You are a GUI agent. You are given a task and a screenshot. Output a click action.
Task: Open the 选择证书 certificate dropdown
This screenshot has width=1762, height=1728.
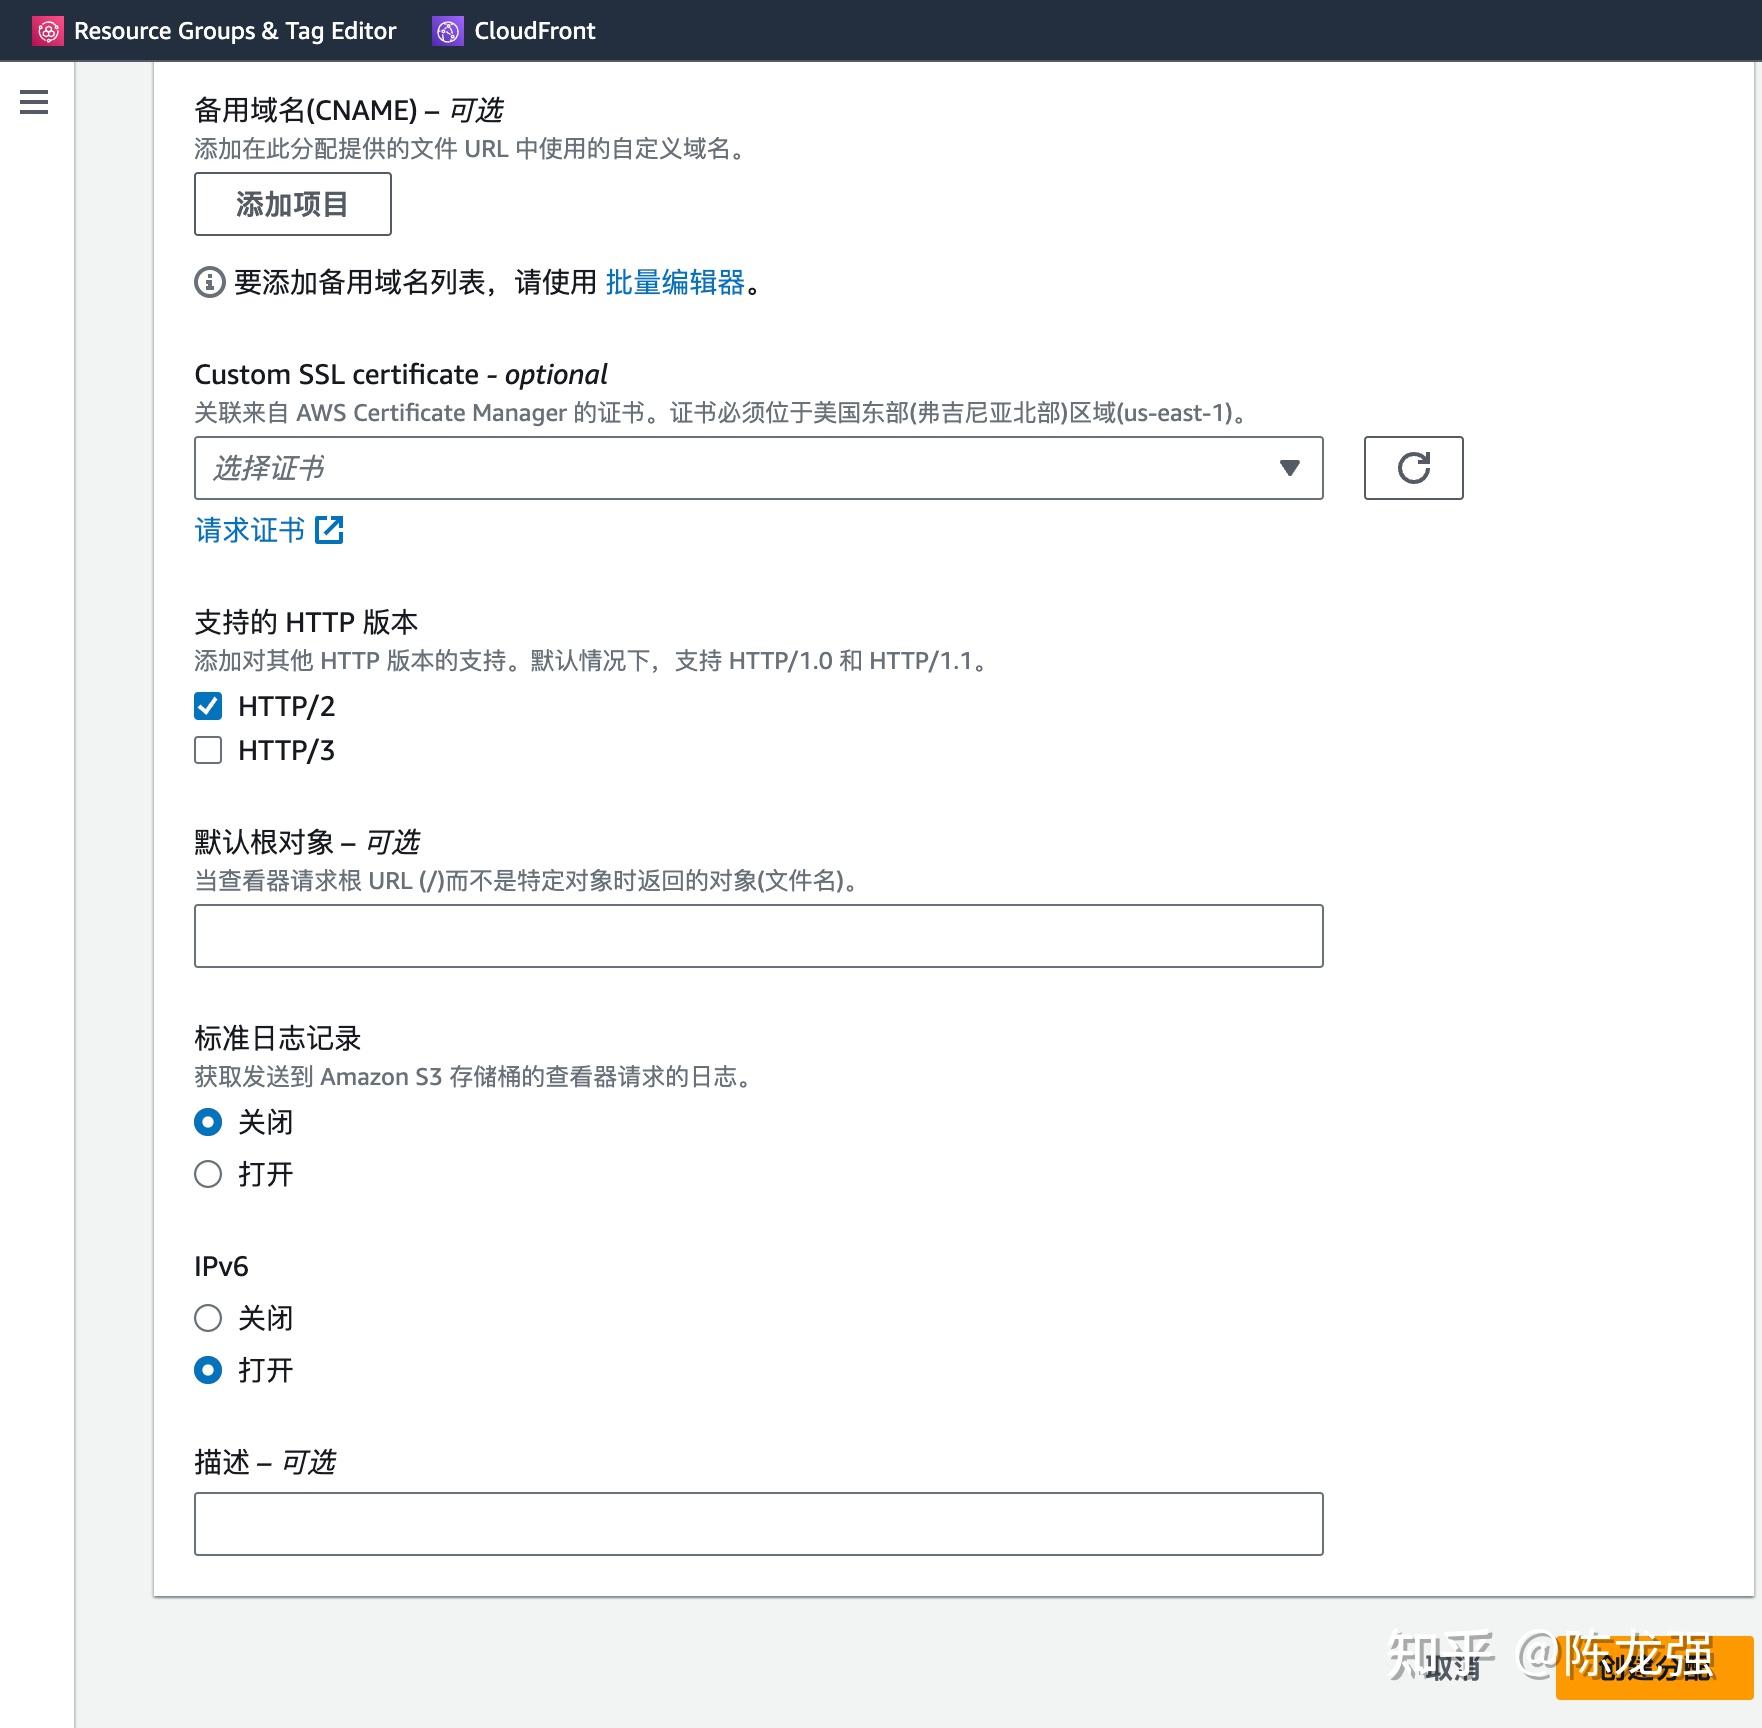pyautogui.click(x=700, y=467)
